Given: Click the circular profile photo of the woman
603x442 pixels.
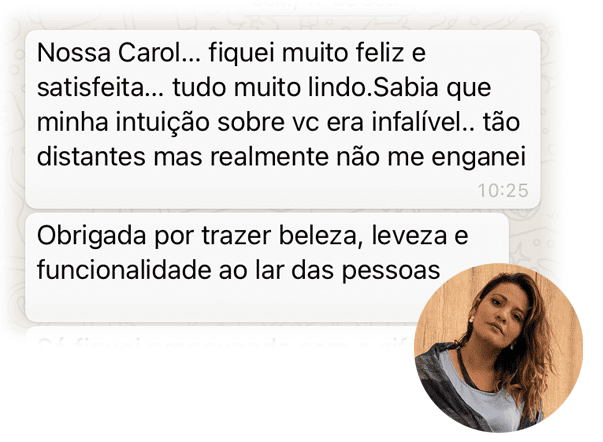Looking at the screenshot, I should (498, 347).
